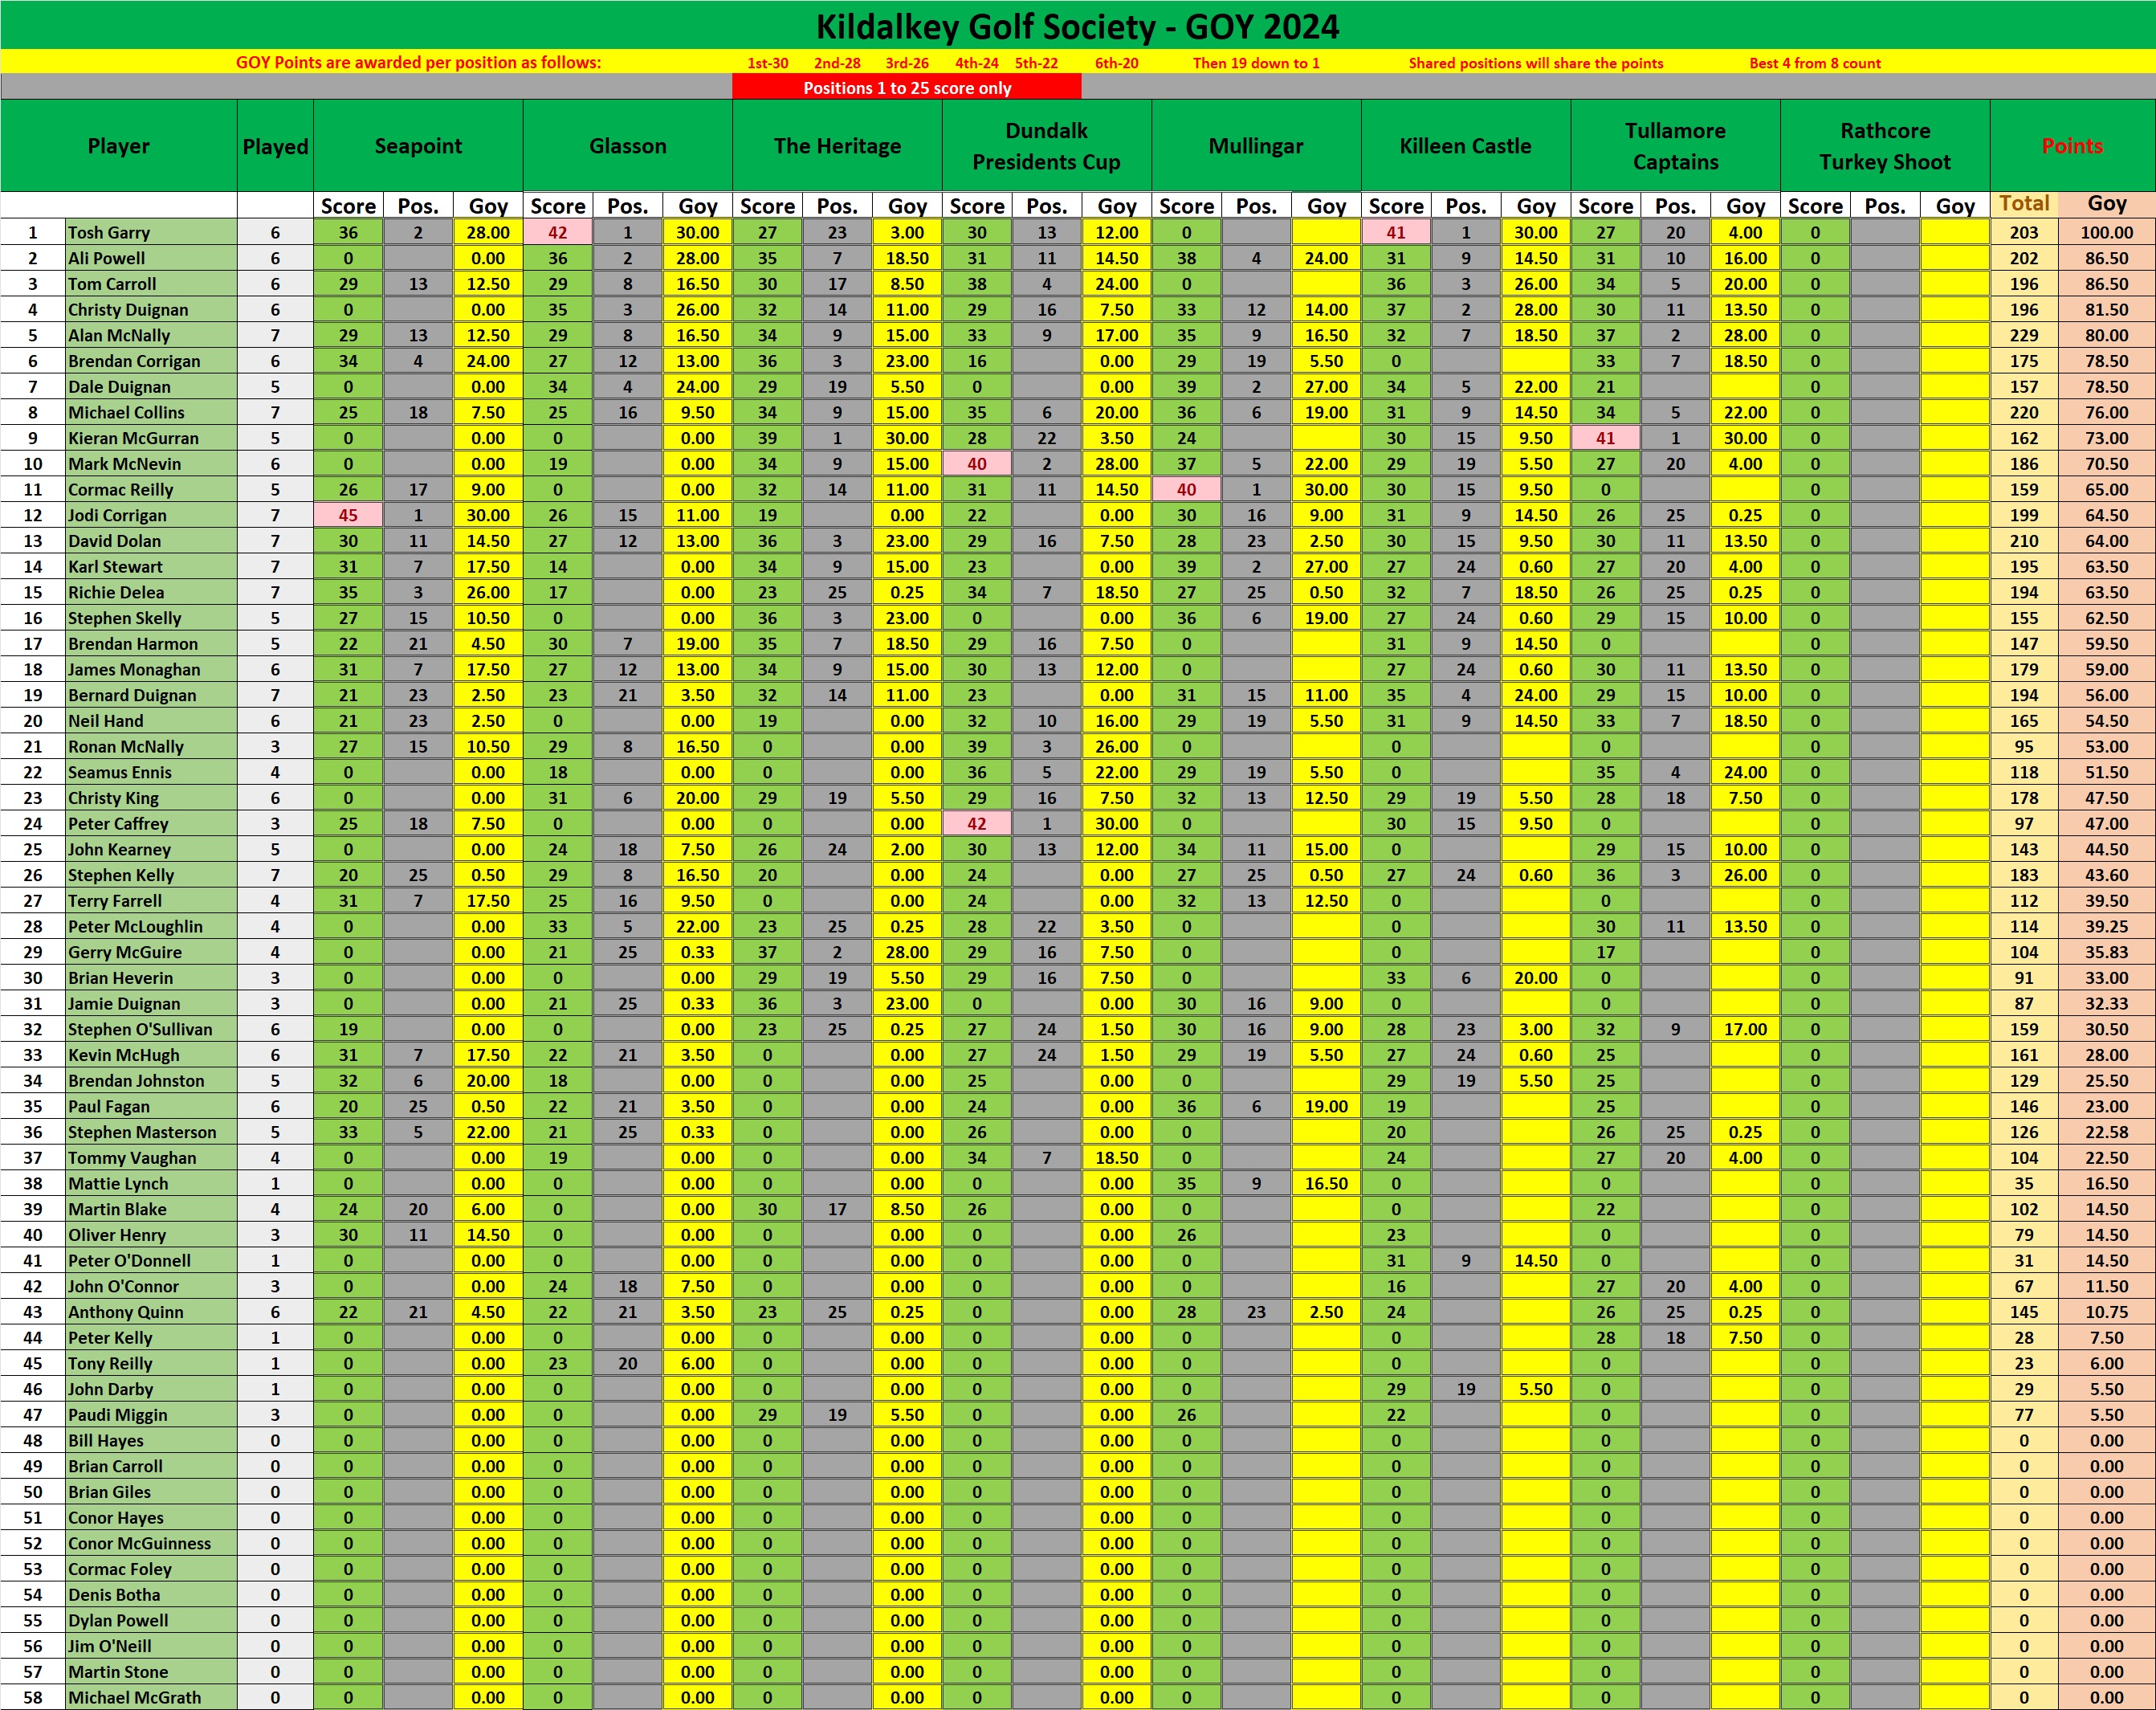Select the 'Glasson' course header

[x=628, y=146]
